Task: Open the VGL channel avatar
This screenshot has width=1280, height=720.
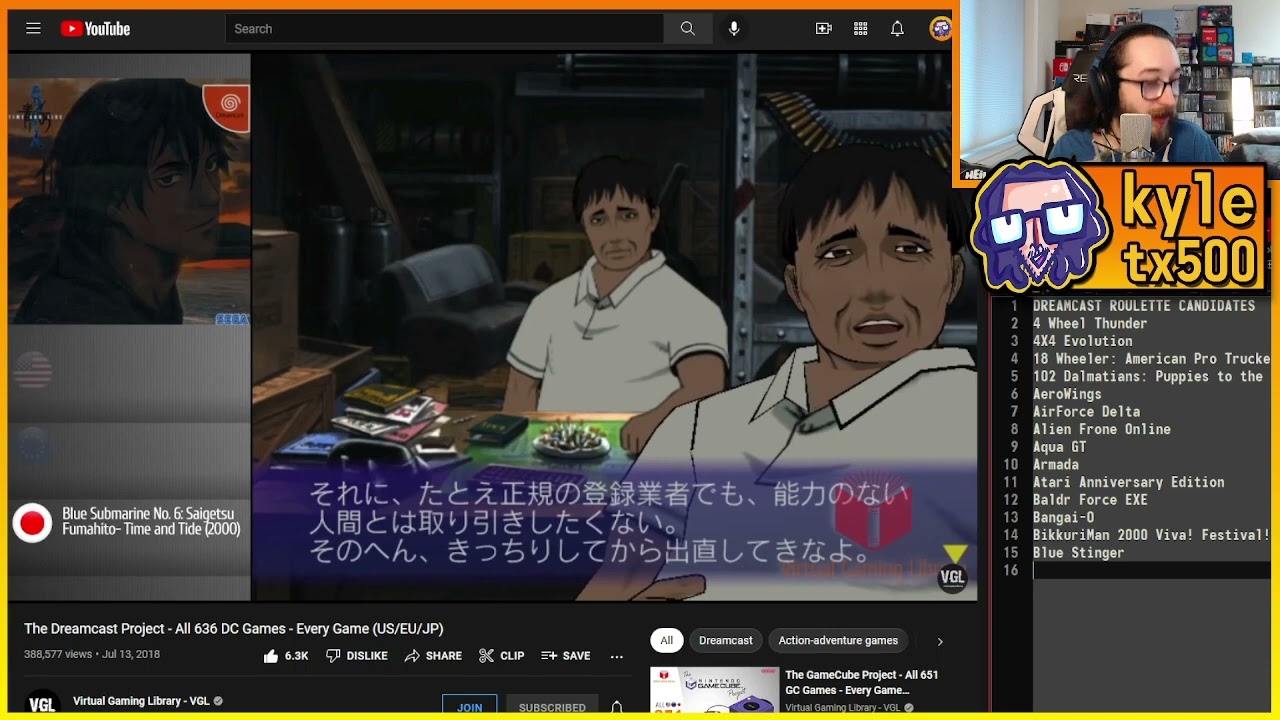Action: coord(42,703)
